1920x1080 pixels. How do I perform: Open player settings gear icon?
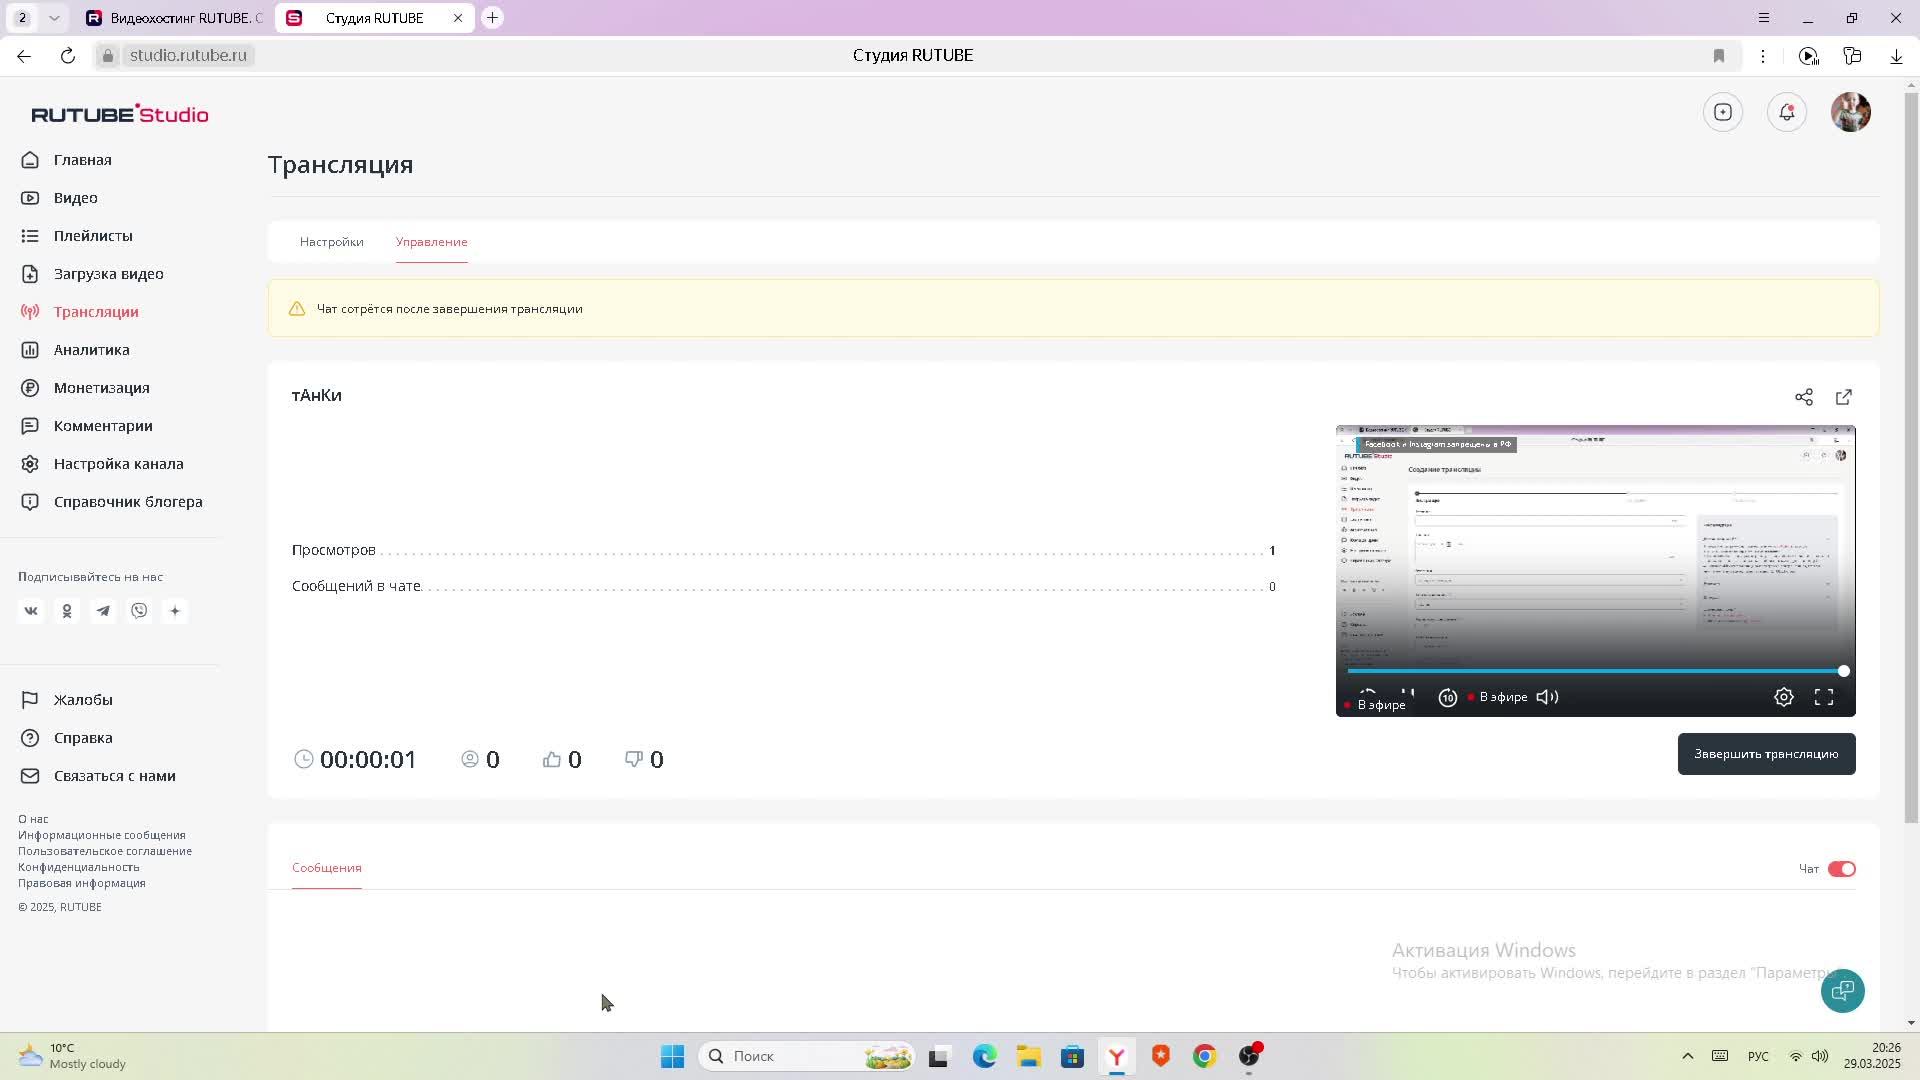click(x=1783, y=697)
